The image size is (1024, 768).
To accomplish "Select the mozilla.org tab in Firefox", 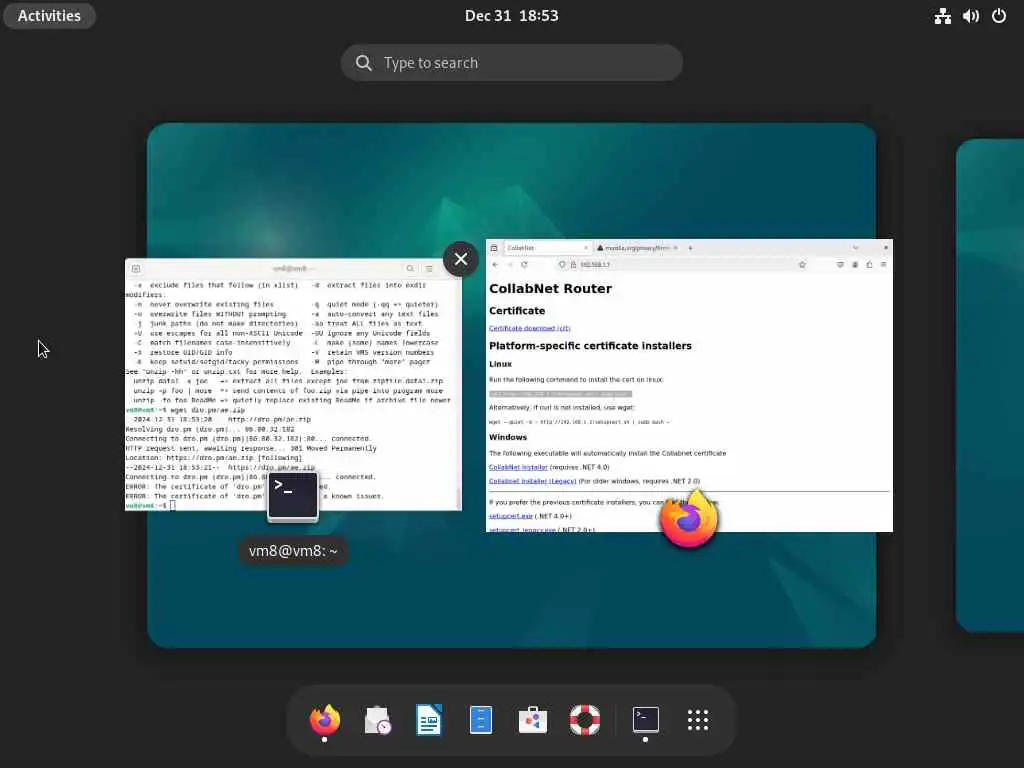I will coord(637,248).
